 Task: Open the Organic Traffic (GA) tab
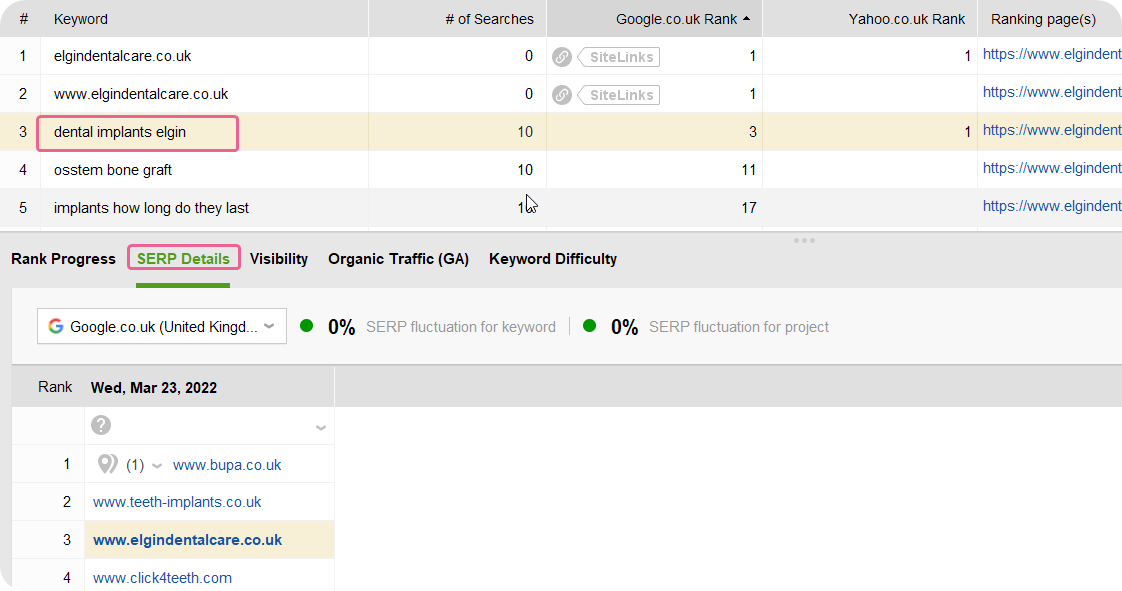(x=399, y=259)
